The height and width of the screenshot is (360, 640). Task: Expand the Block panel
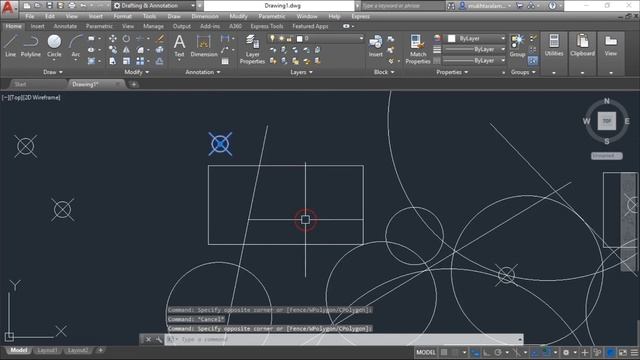(x=384, y=72)
